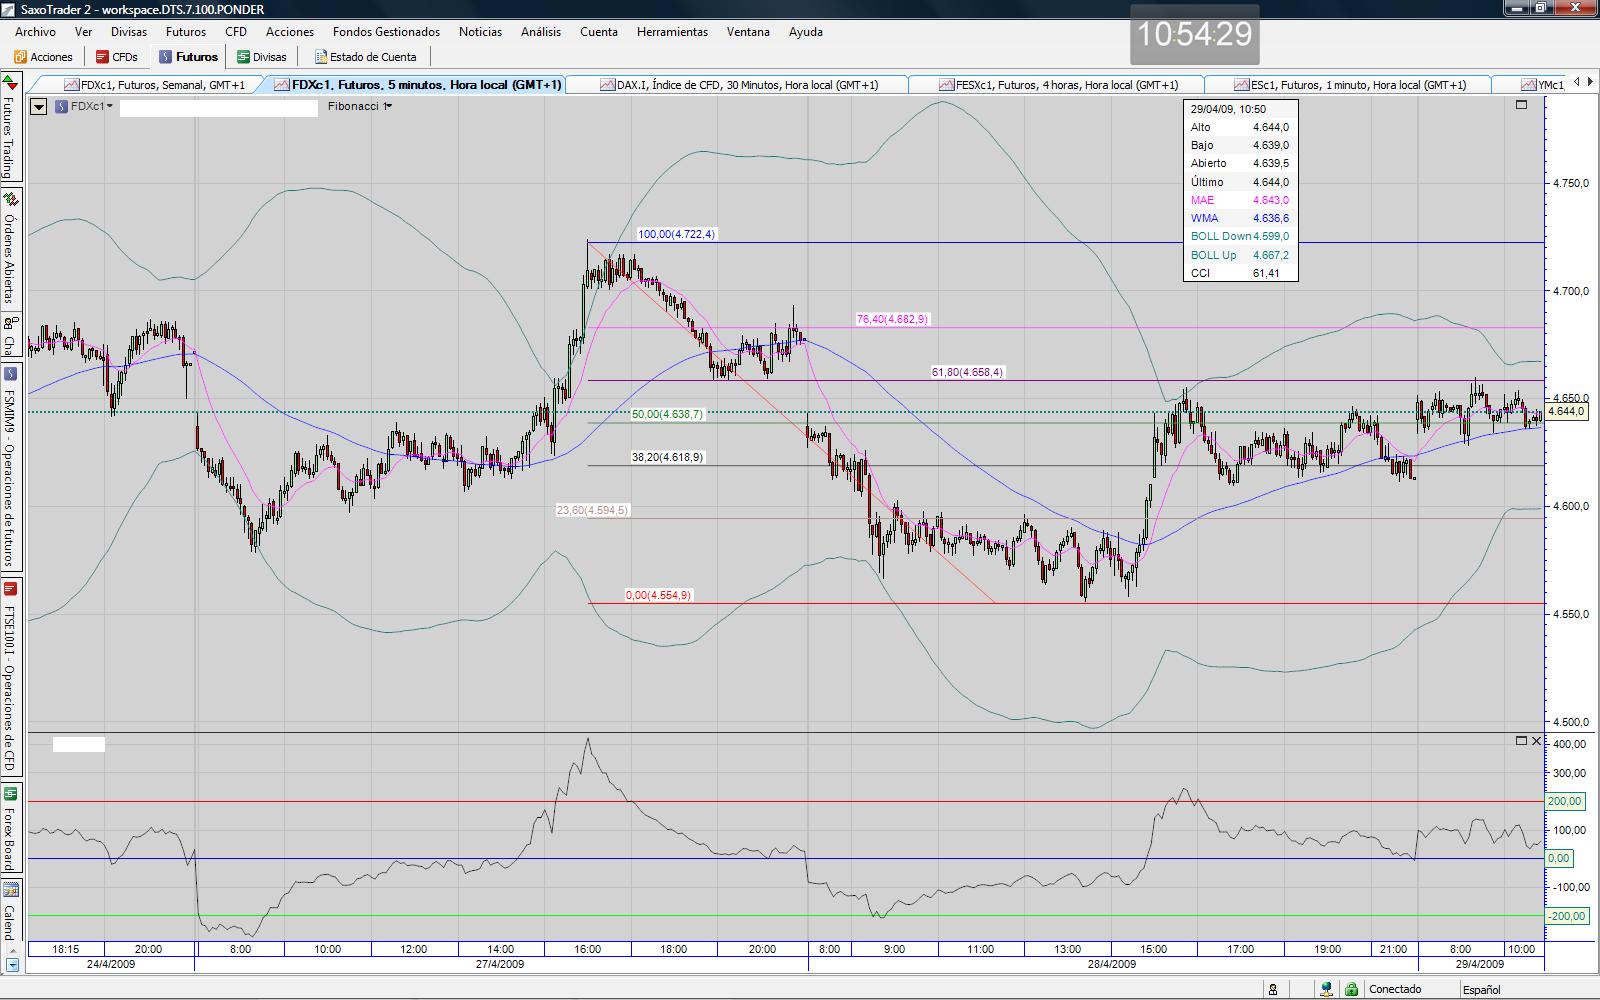Click the 200,00 CCI upper level marker
The height and width of the screenshot is (1000, 1600).
point(1565,801)
